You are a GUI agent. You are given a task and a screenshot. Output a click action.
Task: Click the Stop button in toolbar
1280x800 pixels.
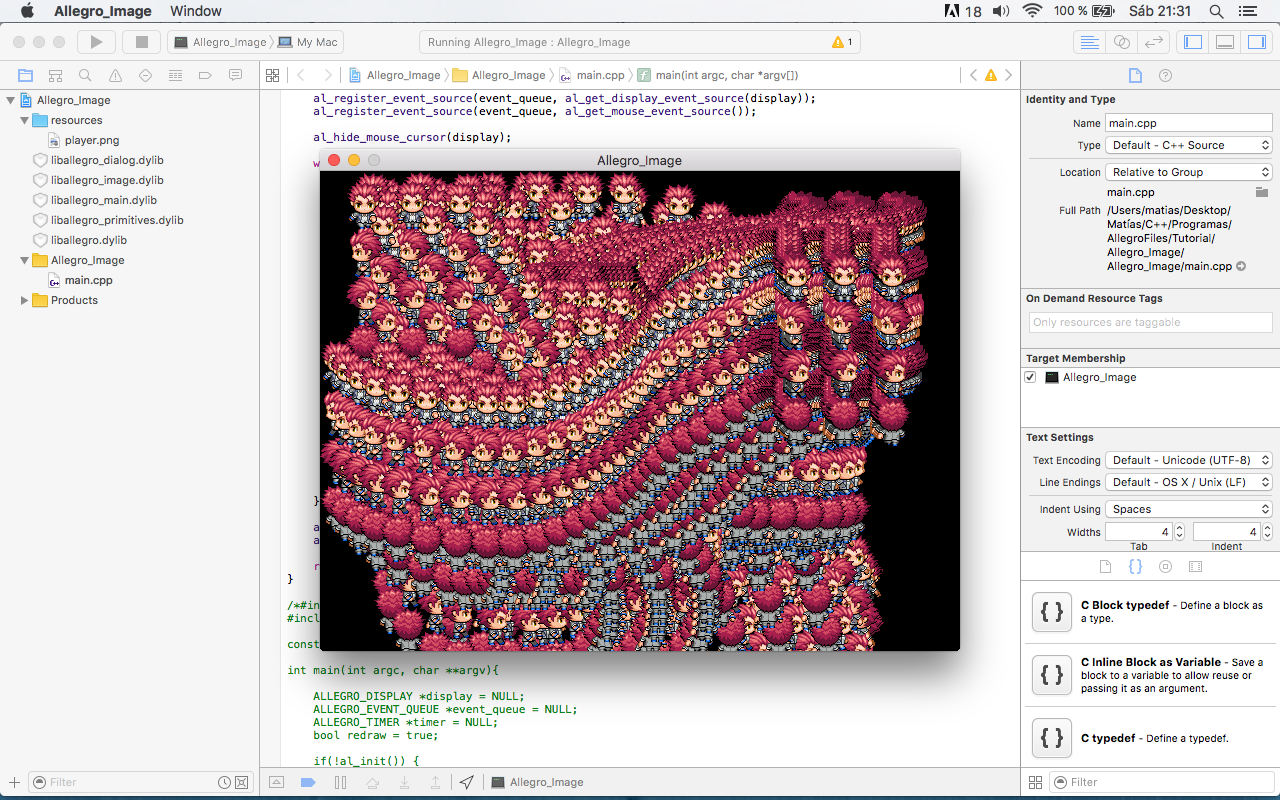tap(142, 42)
